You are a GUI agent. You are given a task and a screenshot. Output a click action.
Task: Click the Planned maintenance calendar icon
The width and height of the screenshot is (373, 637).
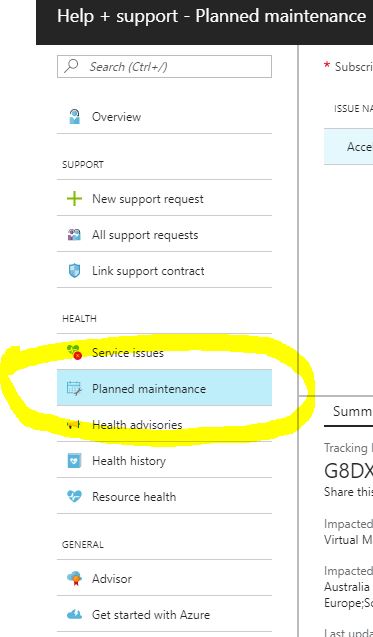click(74, 388)
